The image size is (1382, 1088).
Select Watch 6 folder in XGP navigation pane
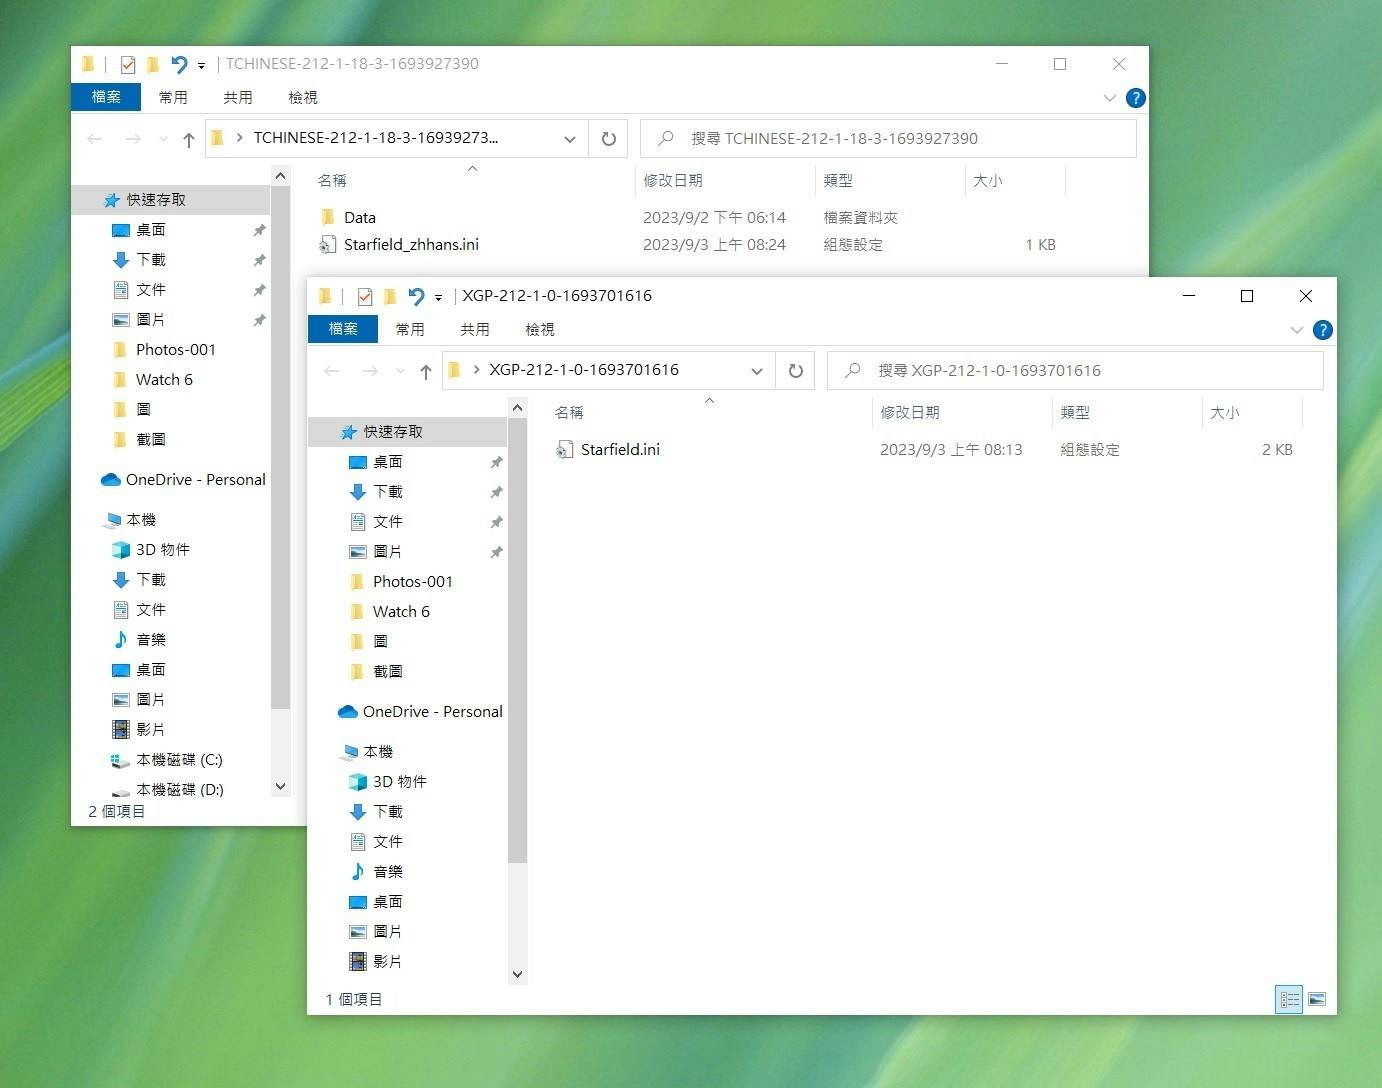tap(401, 612)
